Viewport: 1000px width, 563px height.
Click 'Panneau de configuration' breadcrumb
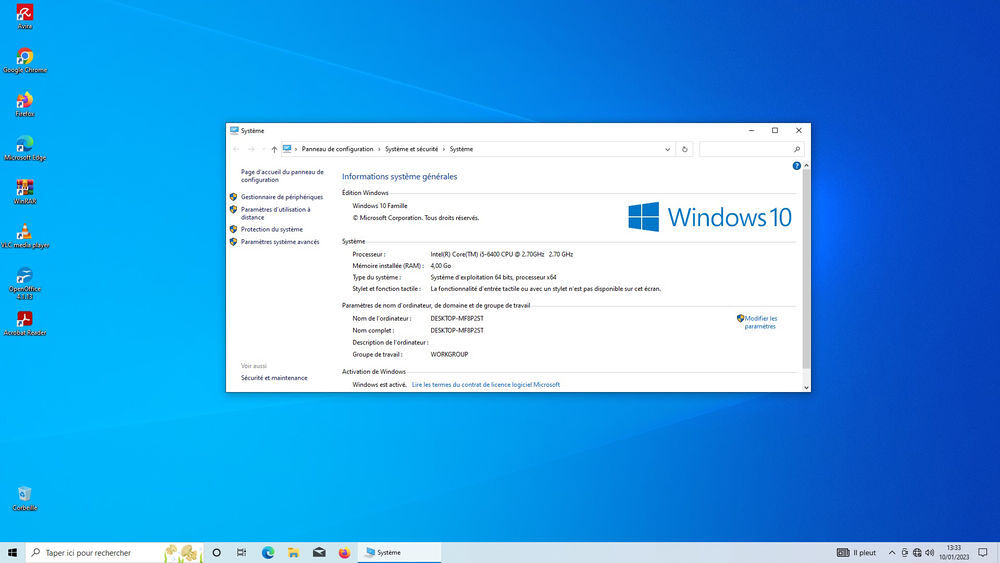point(337,149)
